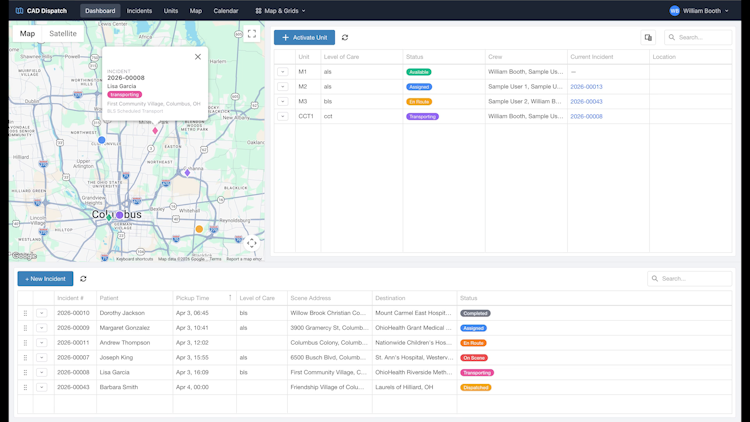Image resolution: width=750 pixels, height=422 pixels.
Task: Expand the M1 unit row
Action: [283, 72]
